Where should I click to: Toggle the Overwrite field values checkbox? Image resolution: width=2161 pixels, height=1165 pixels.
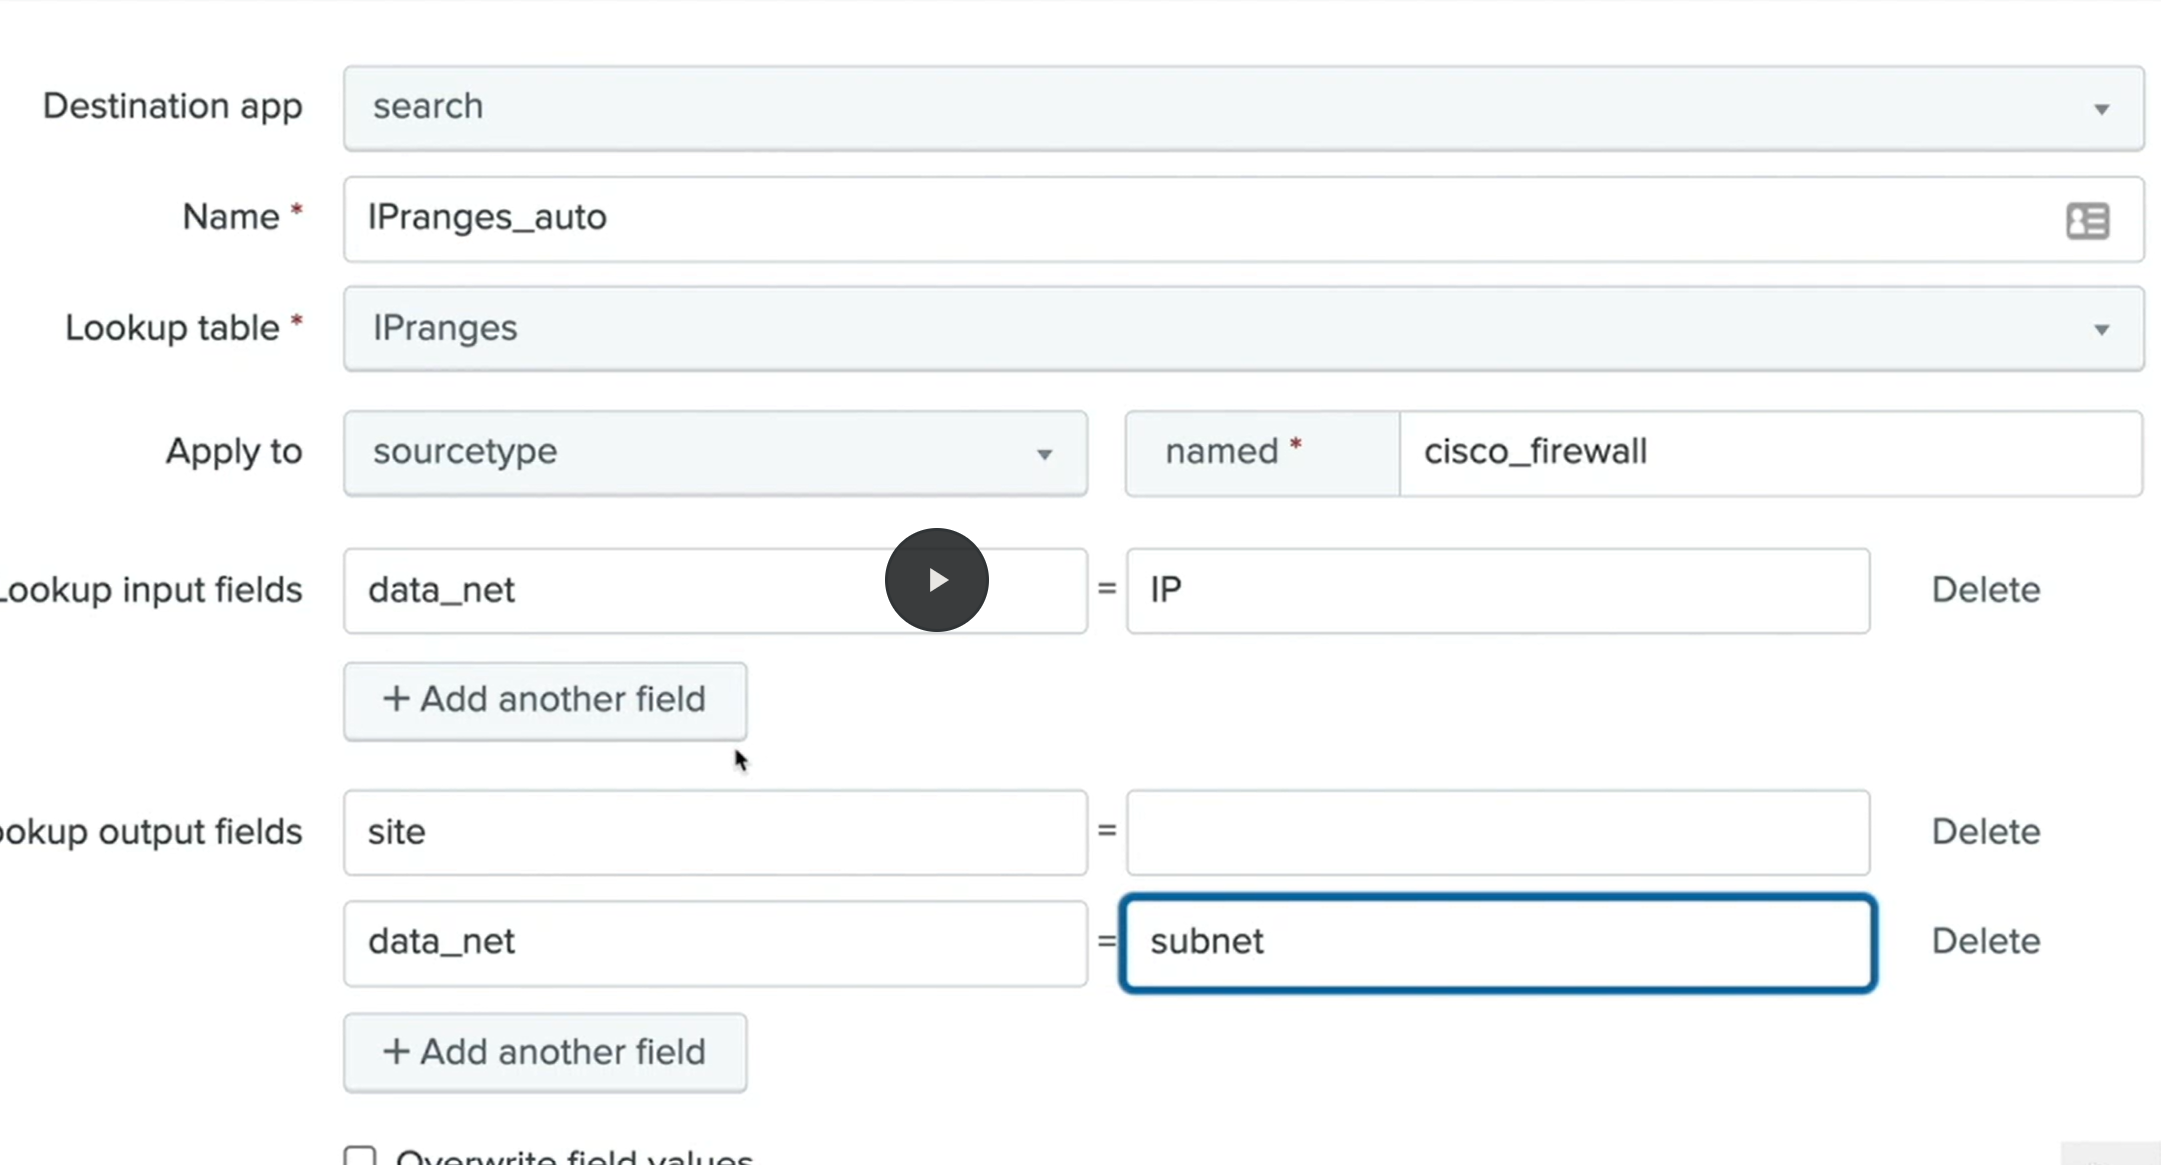tap(360, 1157)
